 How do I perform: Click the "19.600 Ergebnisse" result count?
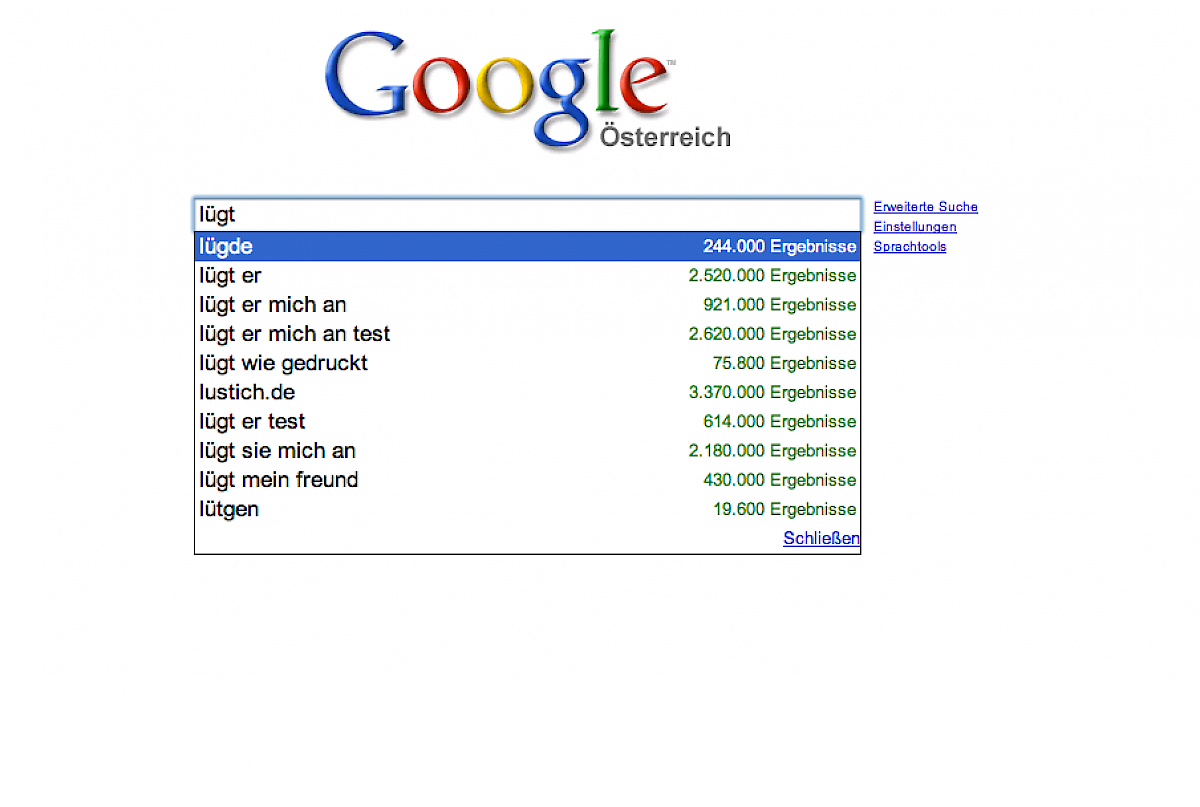pos(784,509)
